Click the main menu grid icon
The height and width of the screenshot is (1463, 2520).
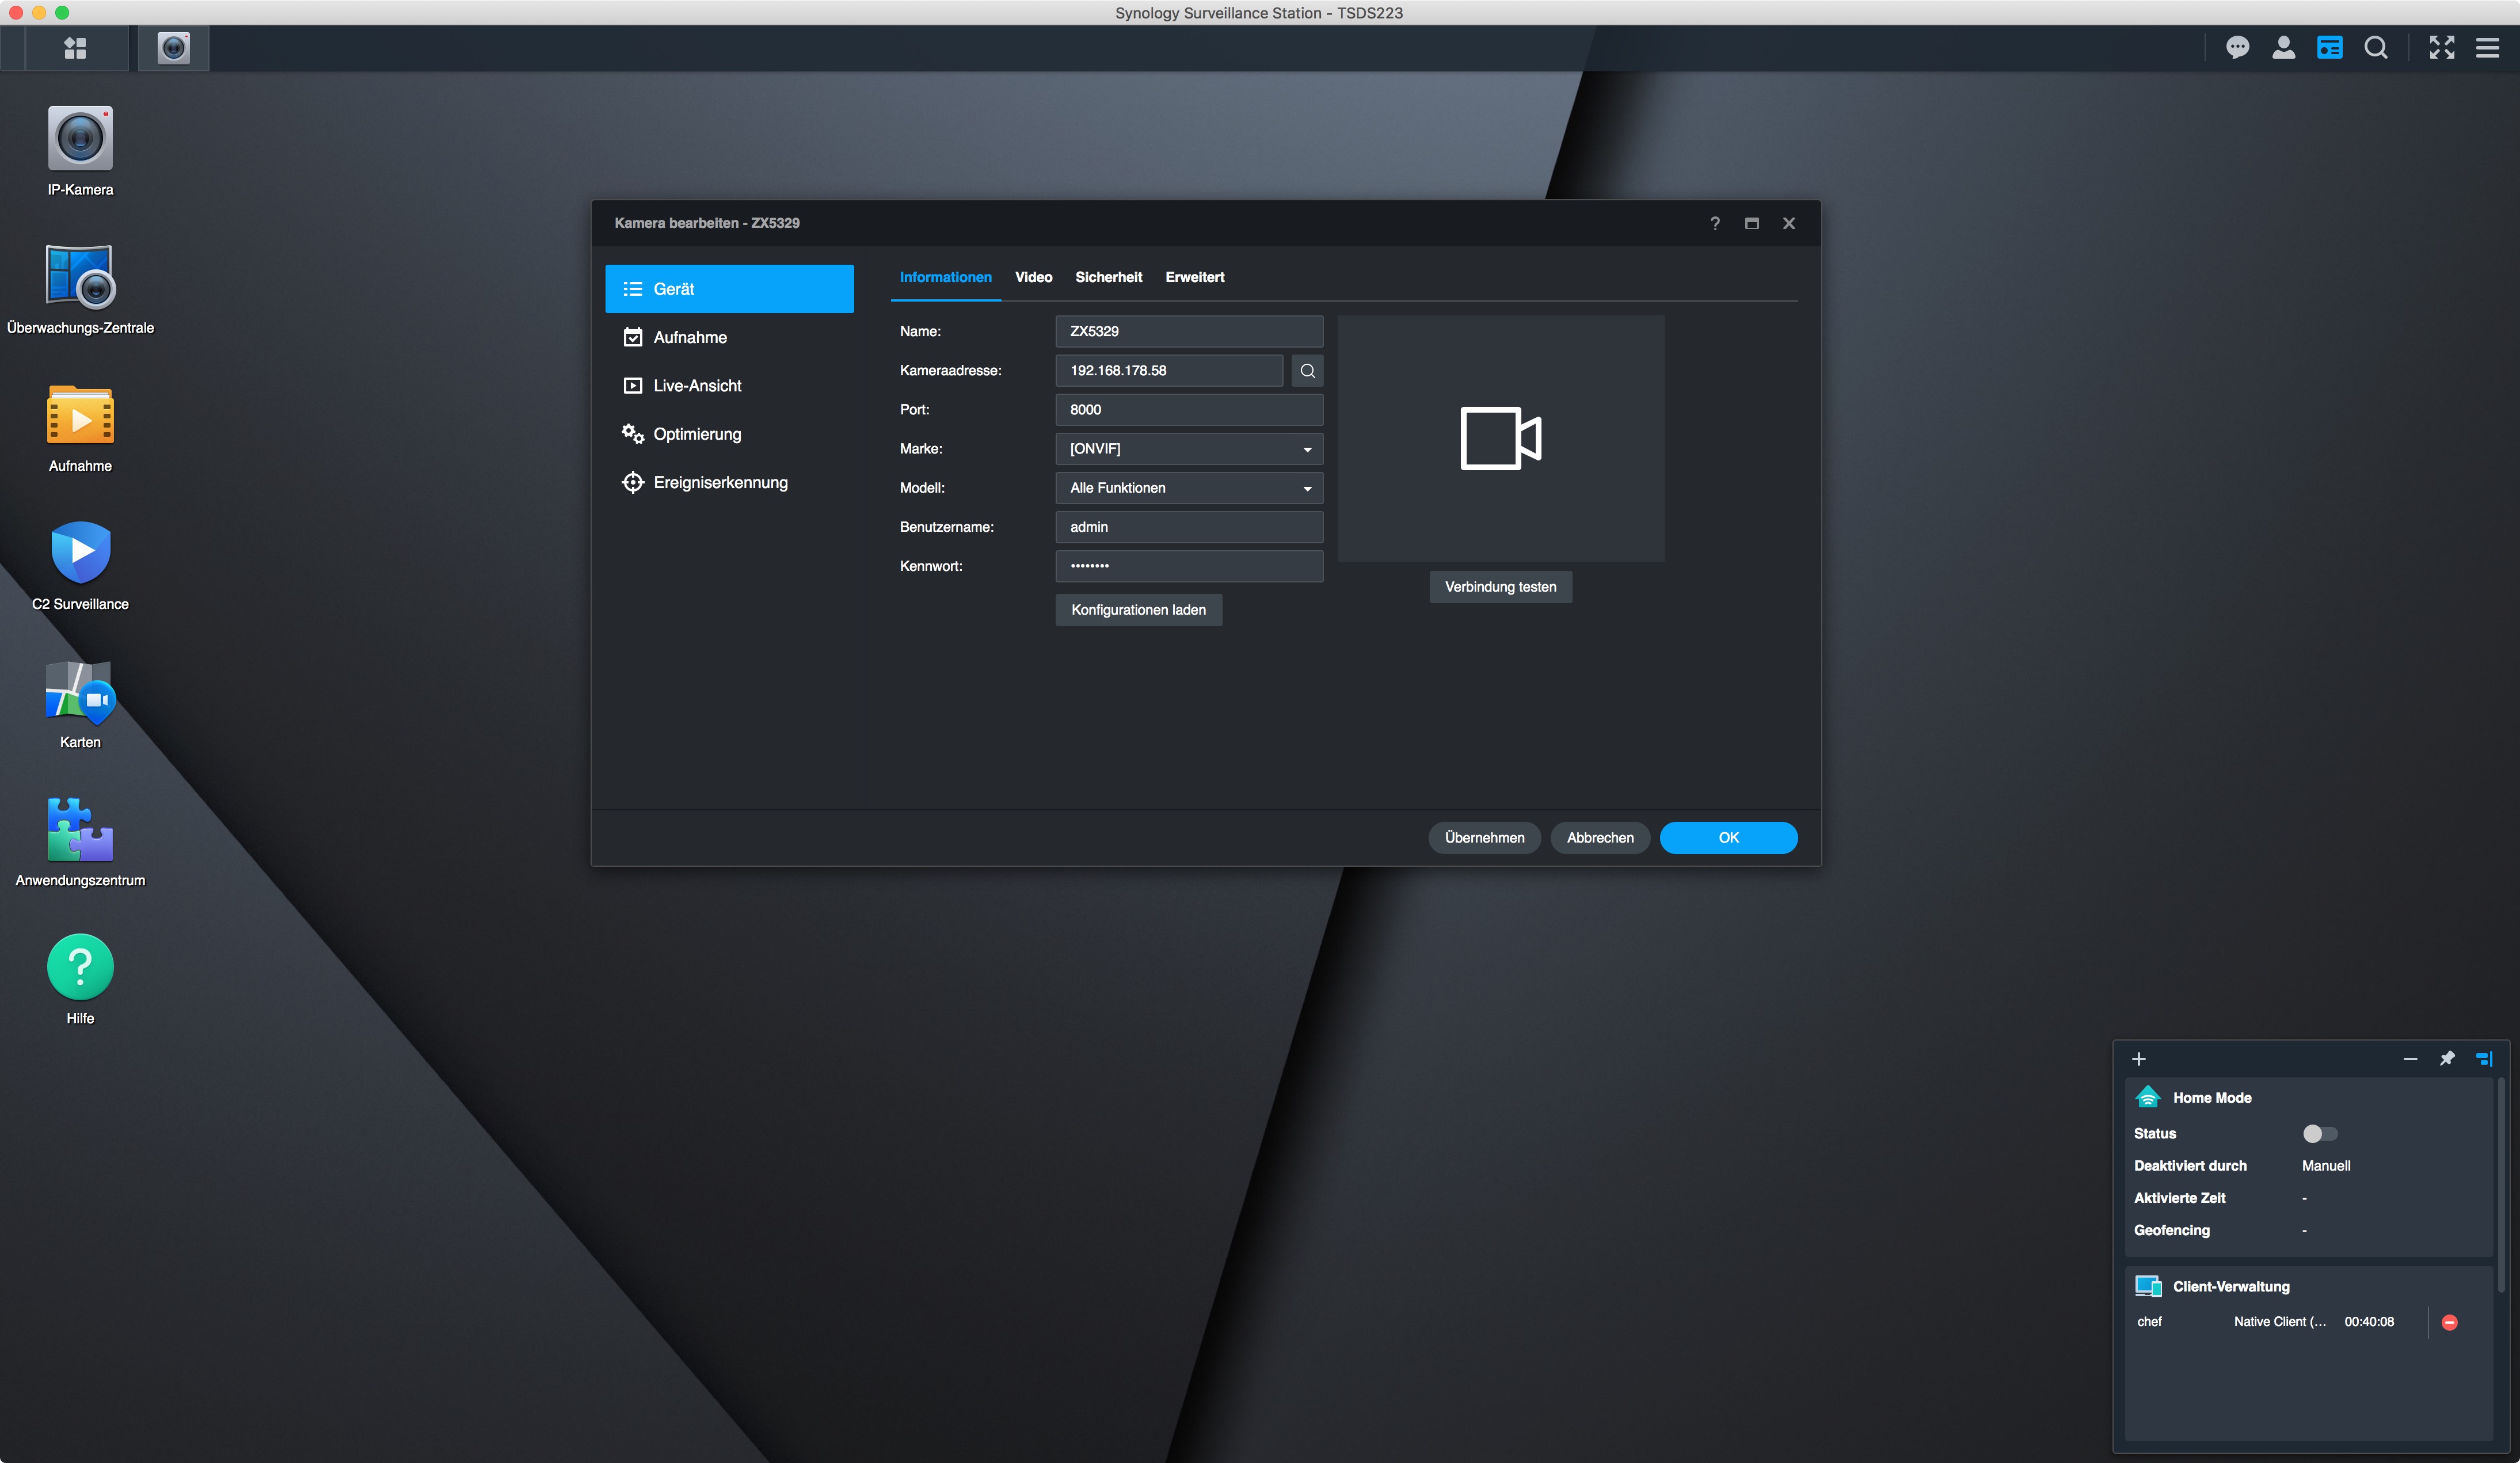pyautogui.click(x=75, y=48)
